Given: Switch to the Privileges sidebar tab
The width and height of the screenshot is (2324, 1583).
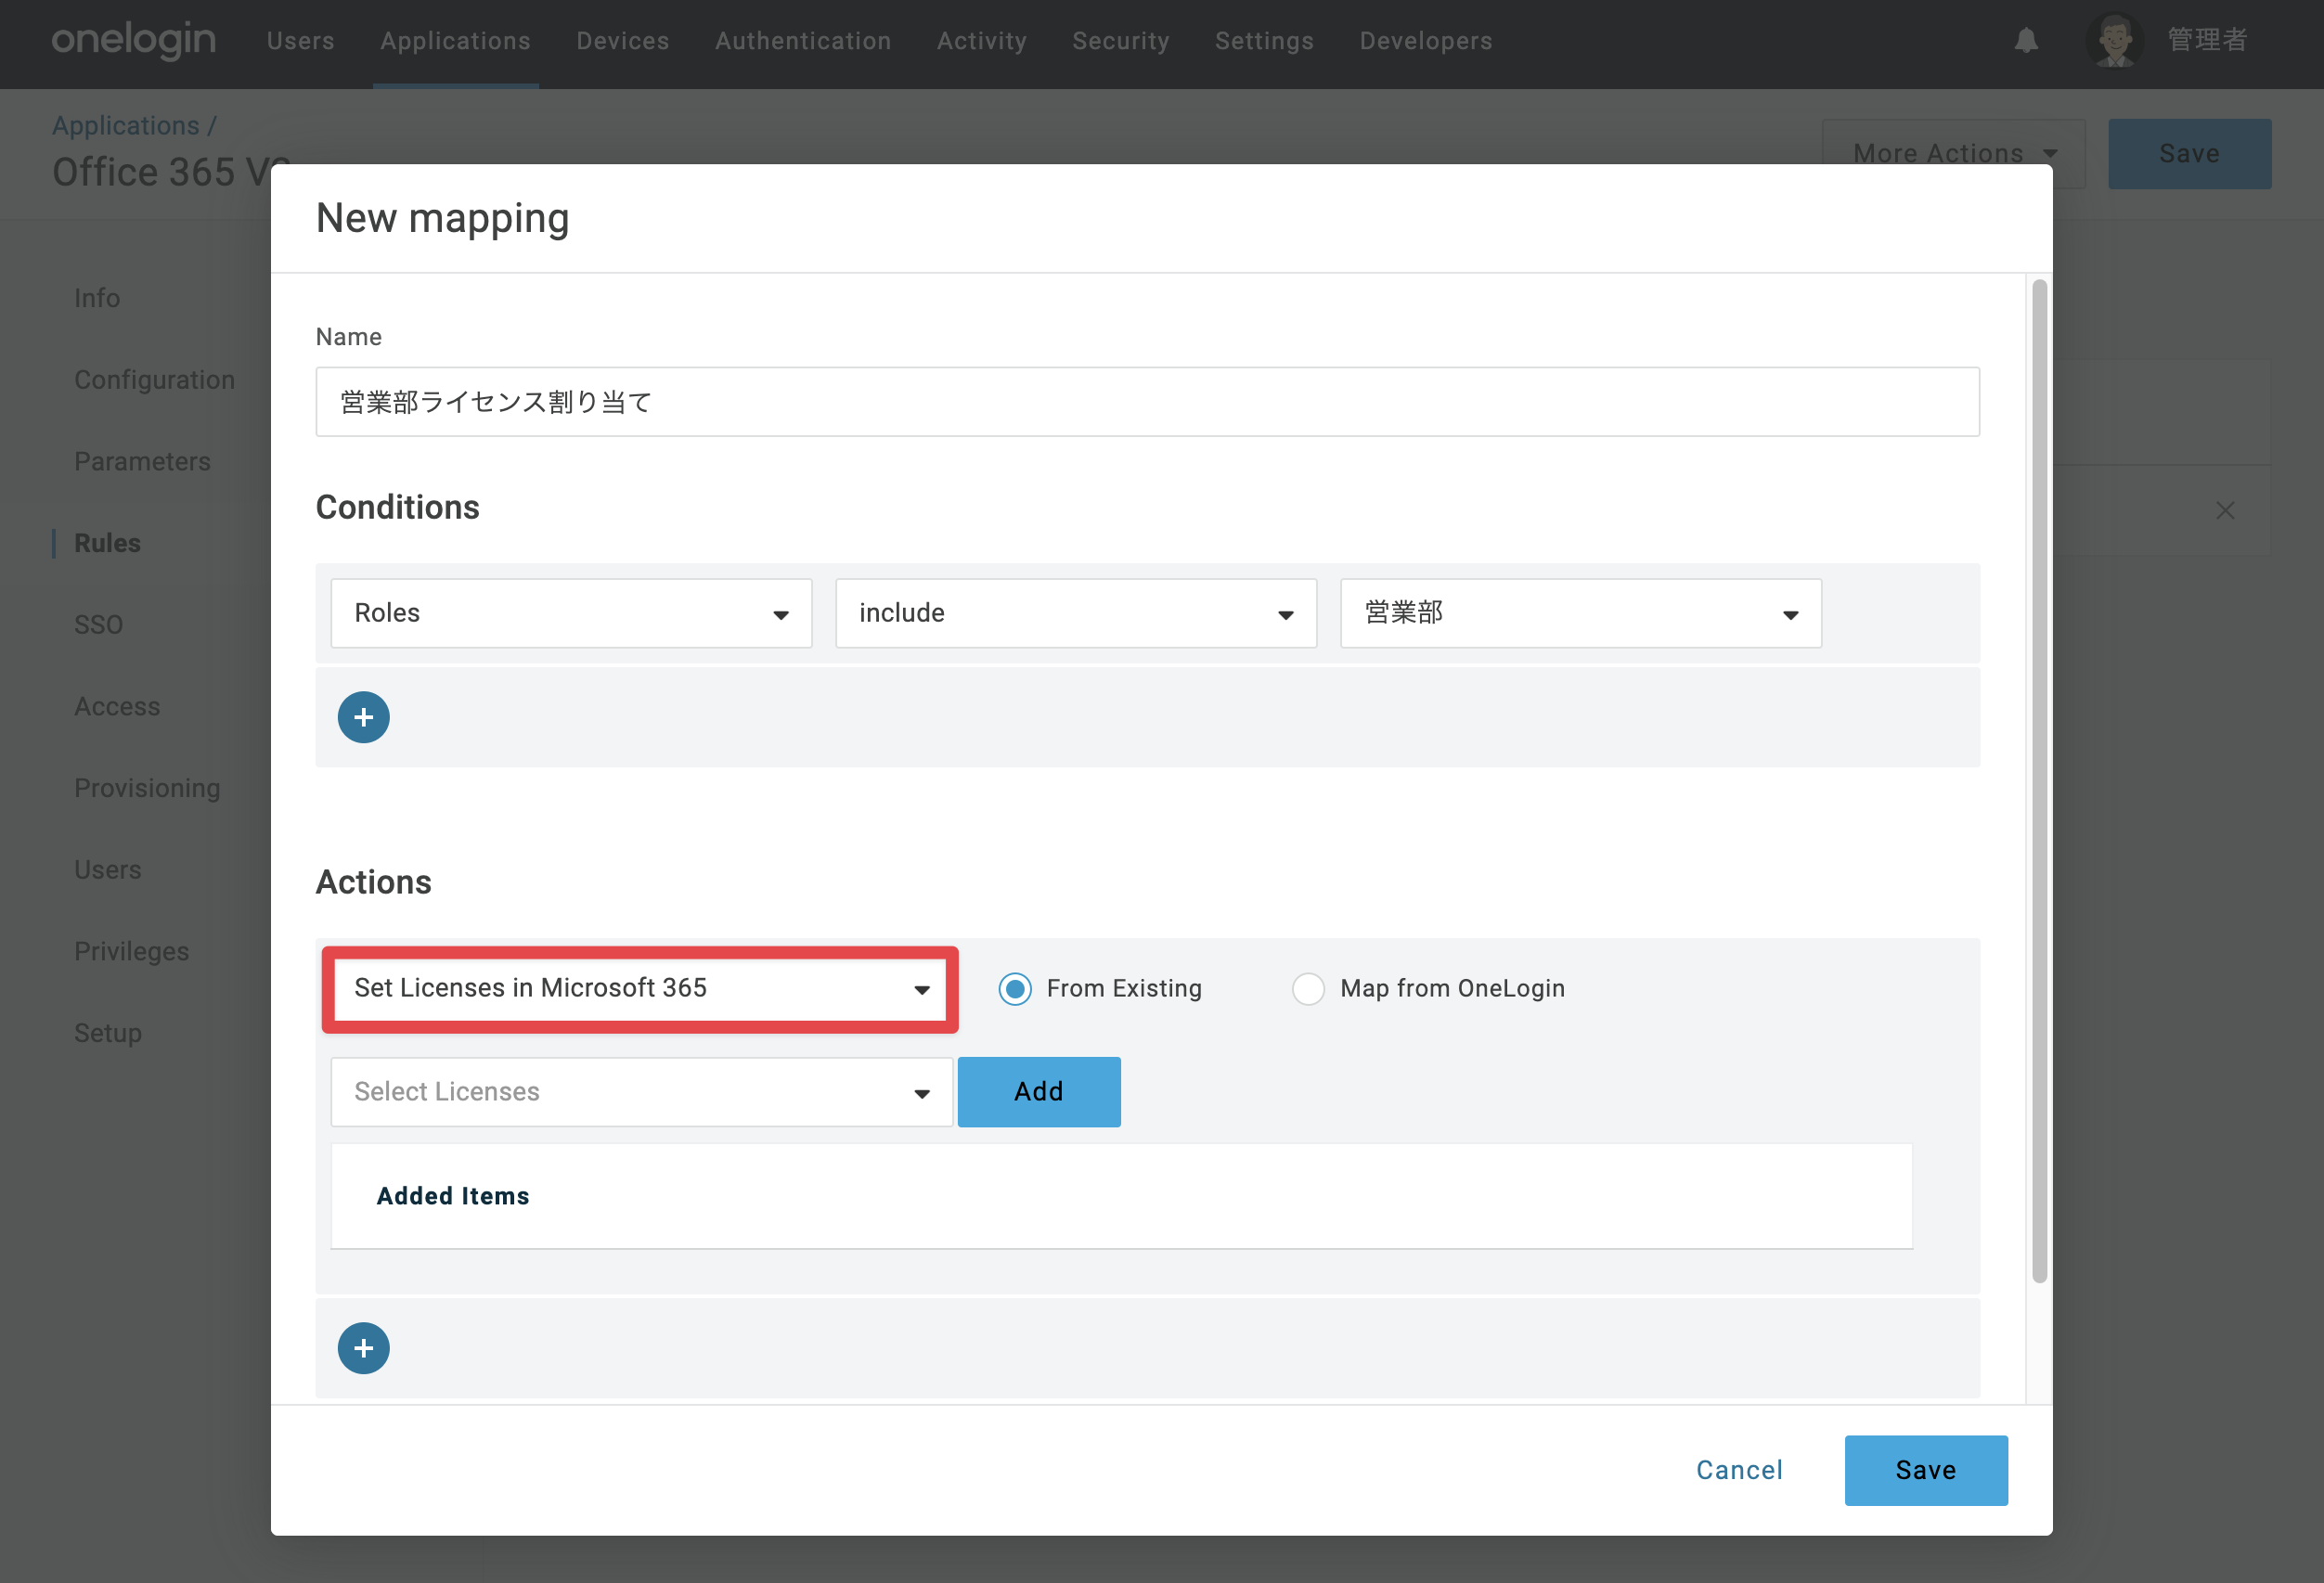Looking at the screenshot, I should (x=131, y=952).
